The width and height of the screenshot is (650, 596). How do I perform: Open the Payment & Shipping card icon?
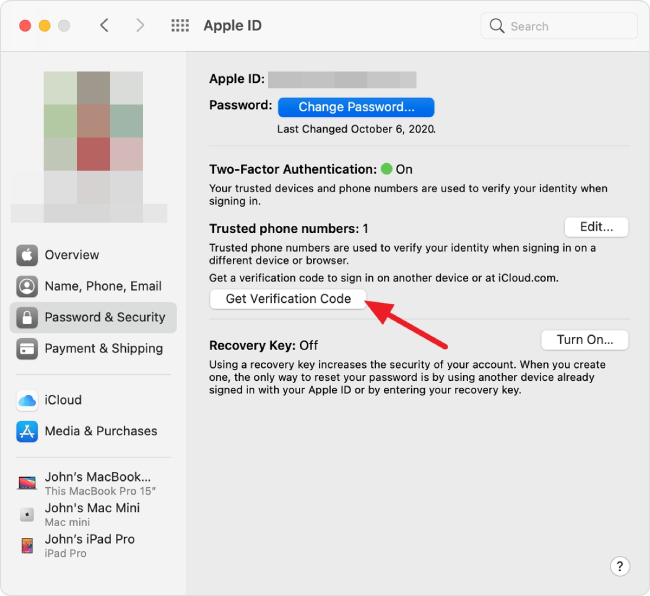[x=27, y=348]
